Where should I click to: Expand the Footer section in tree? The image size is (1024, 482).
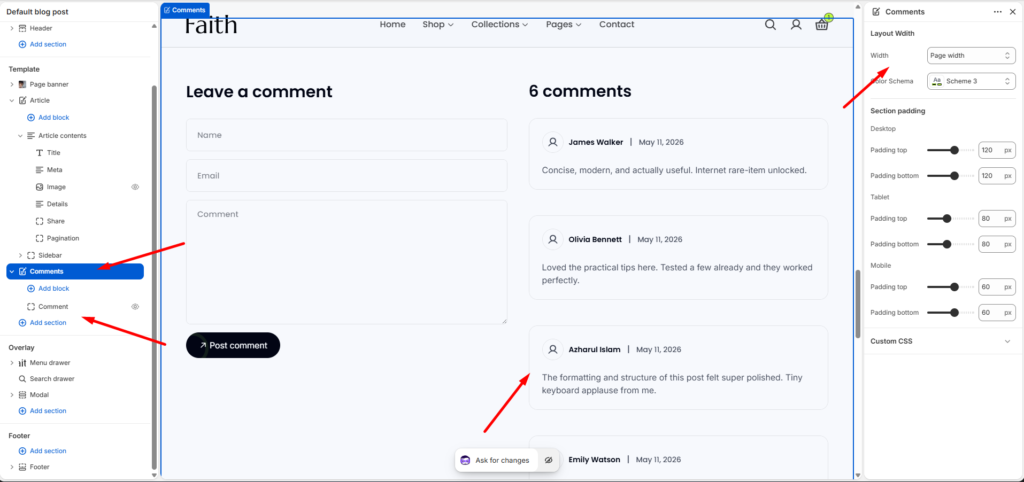point(12,467)
